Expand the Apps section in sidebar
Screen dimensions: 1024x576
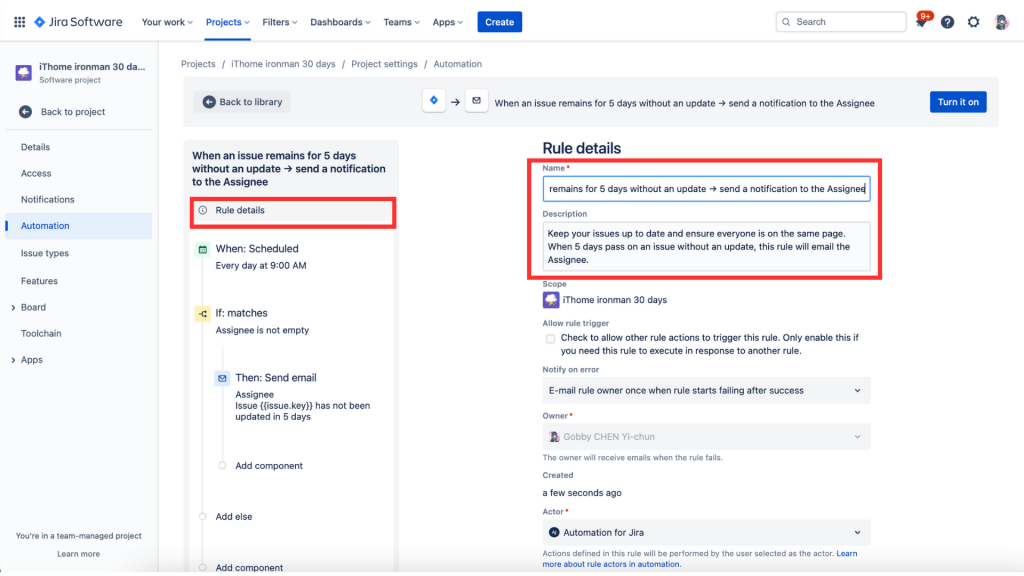(x=13, y=360)
